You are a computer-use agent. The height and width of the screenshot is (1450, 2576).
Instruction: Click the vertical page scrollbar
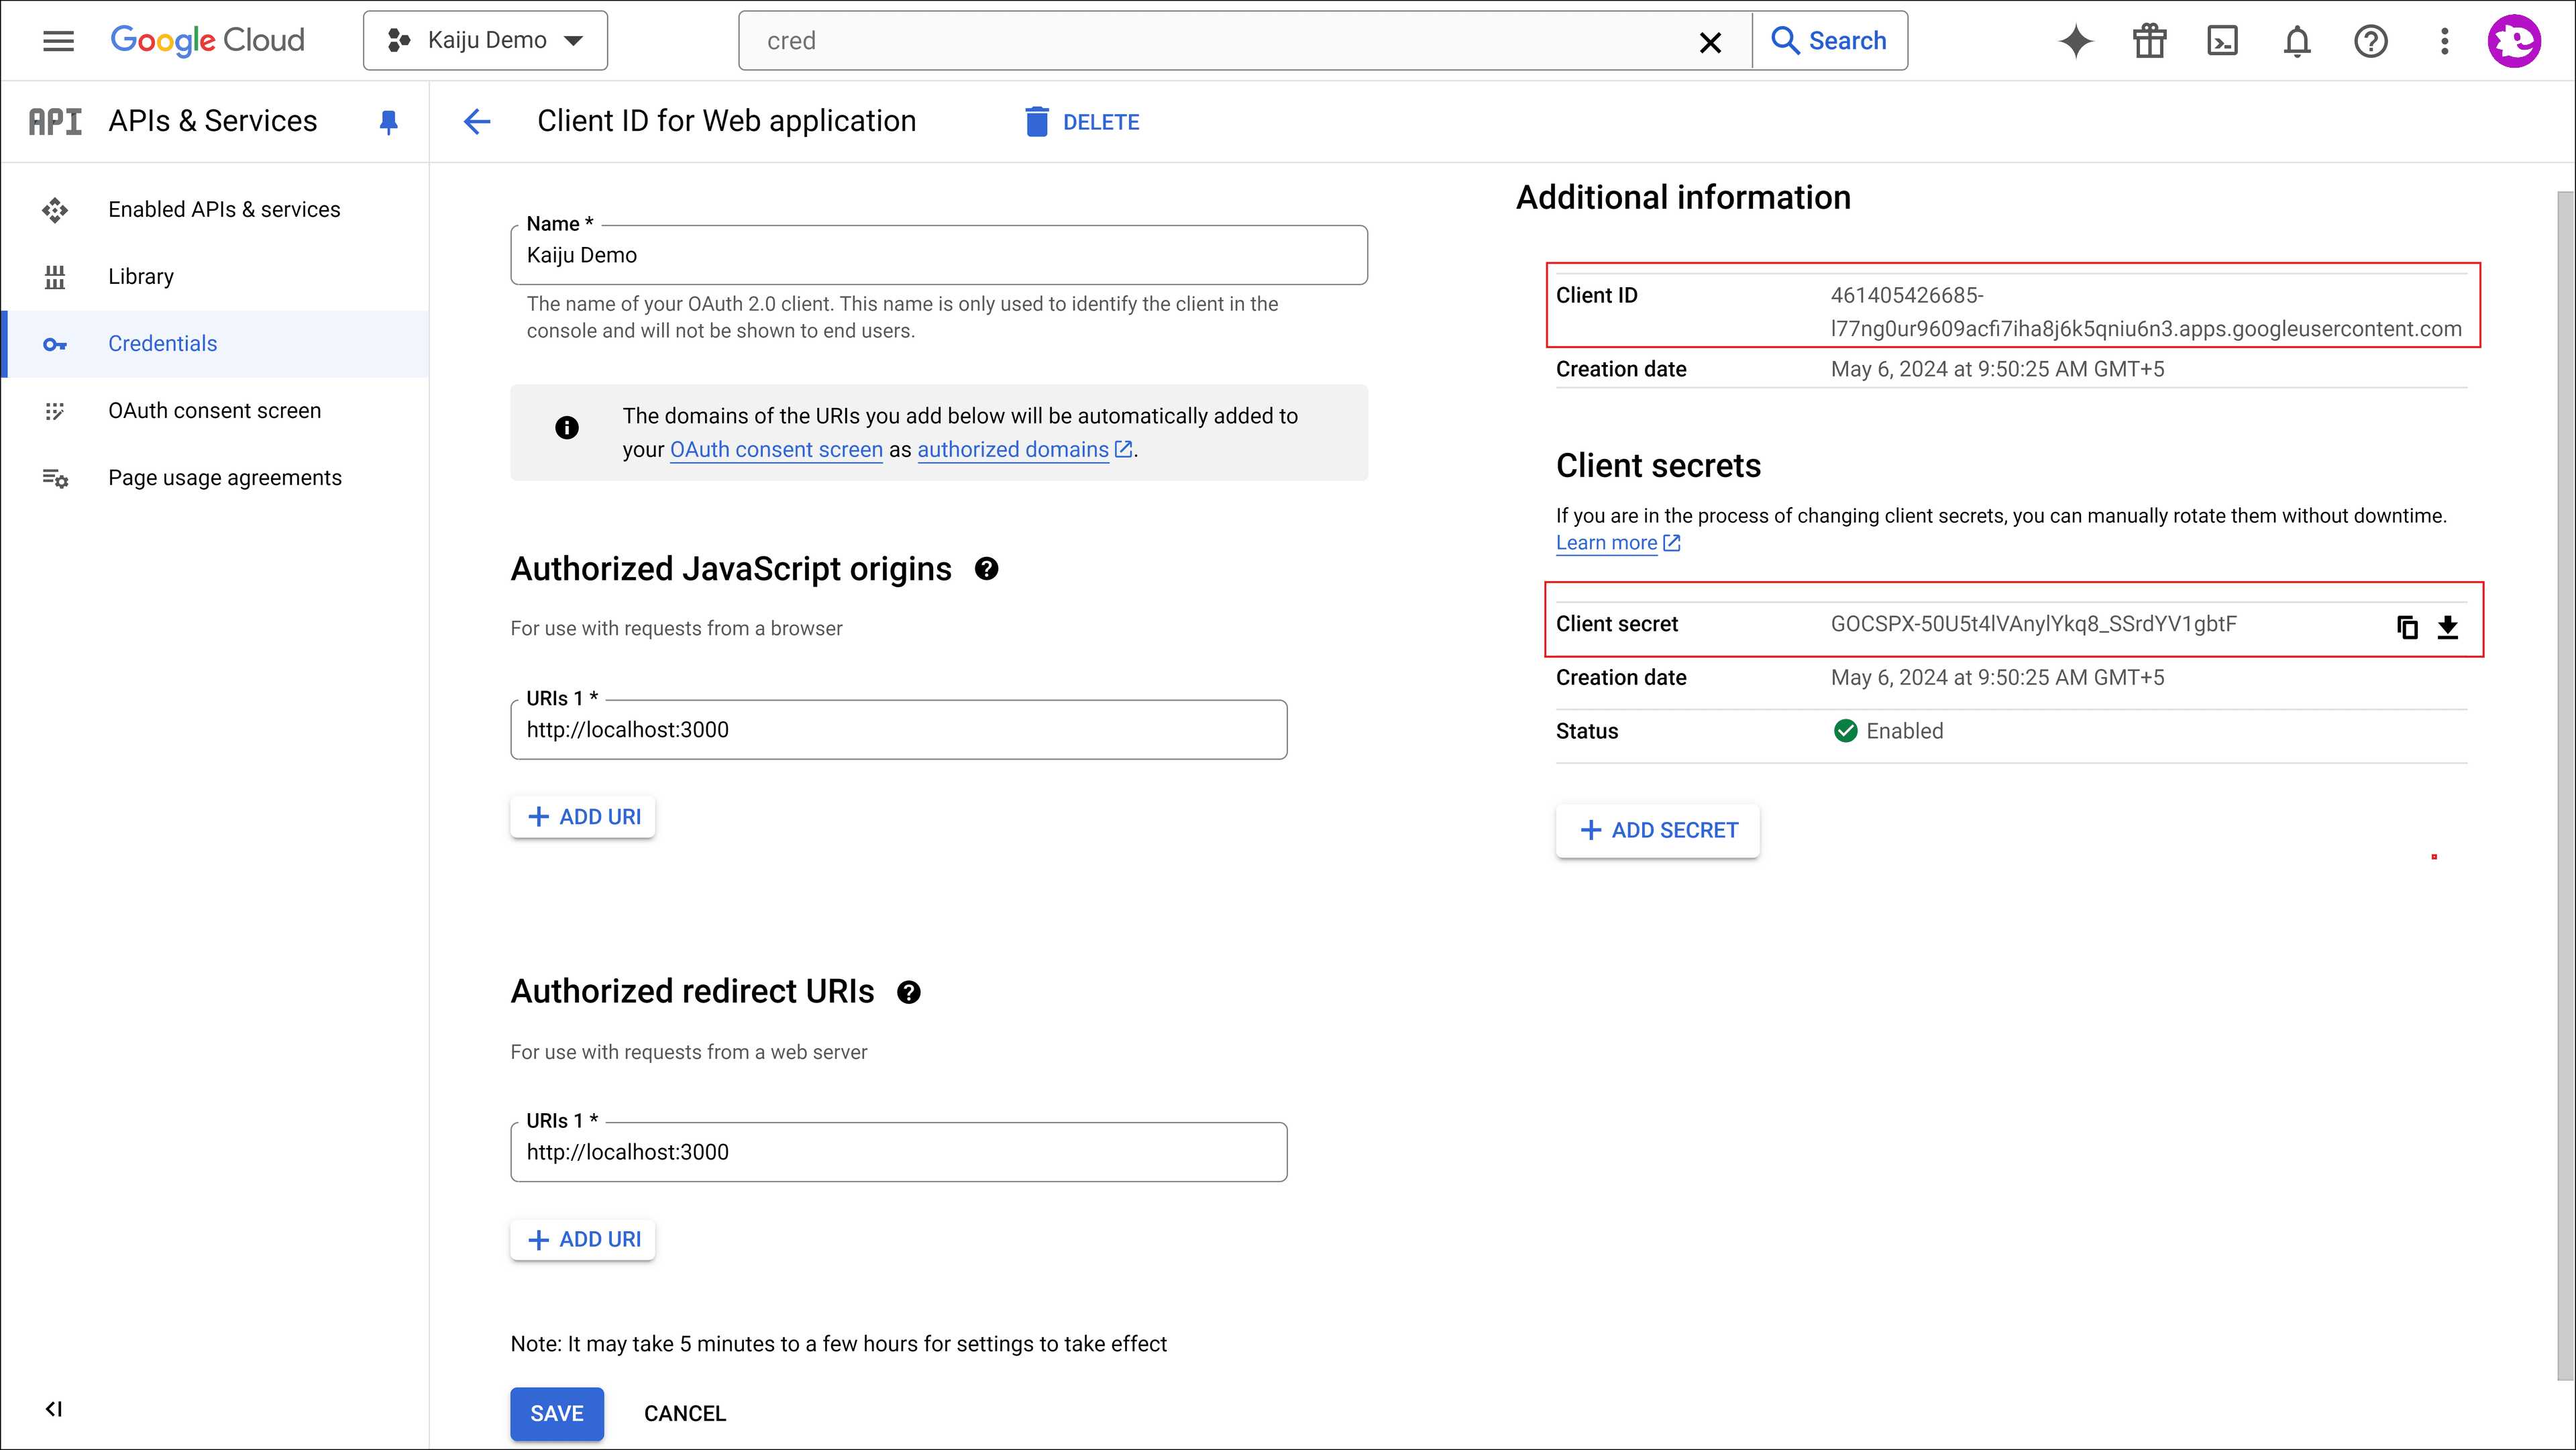coord(2566,785)
